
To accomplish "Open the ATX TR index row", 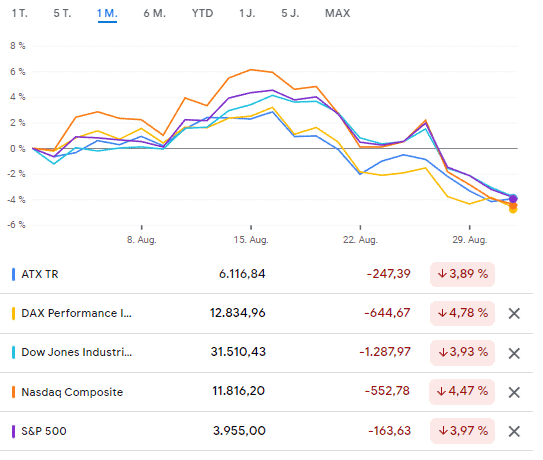I will pyautogui.click(x=266, y=274).
